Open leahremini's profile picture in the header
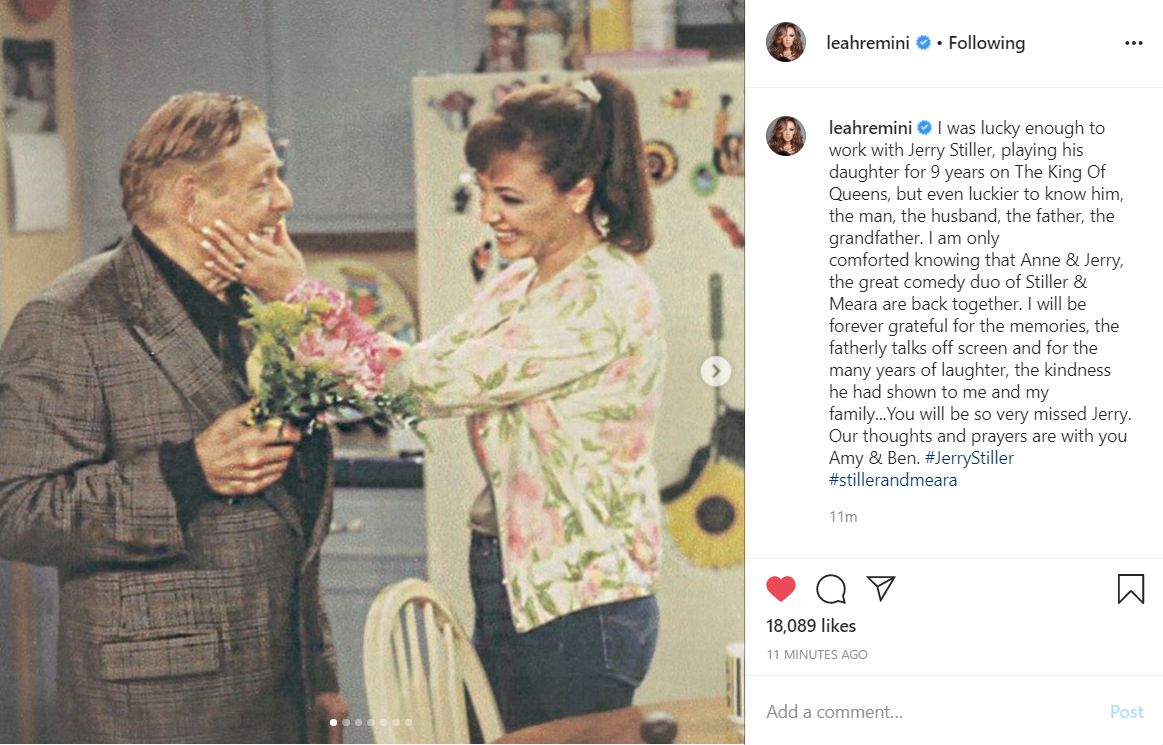 coord(786,42)
